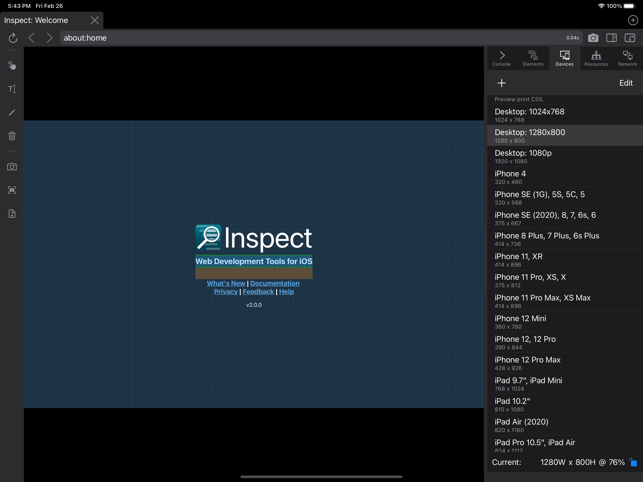Select the touch pointer tool in the left sidebar
The height and width of the screenshot is (482, 643).
[x=12, y=66]
